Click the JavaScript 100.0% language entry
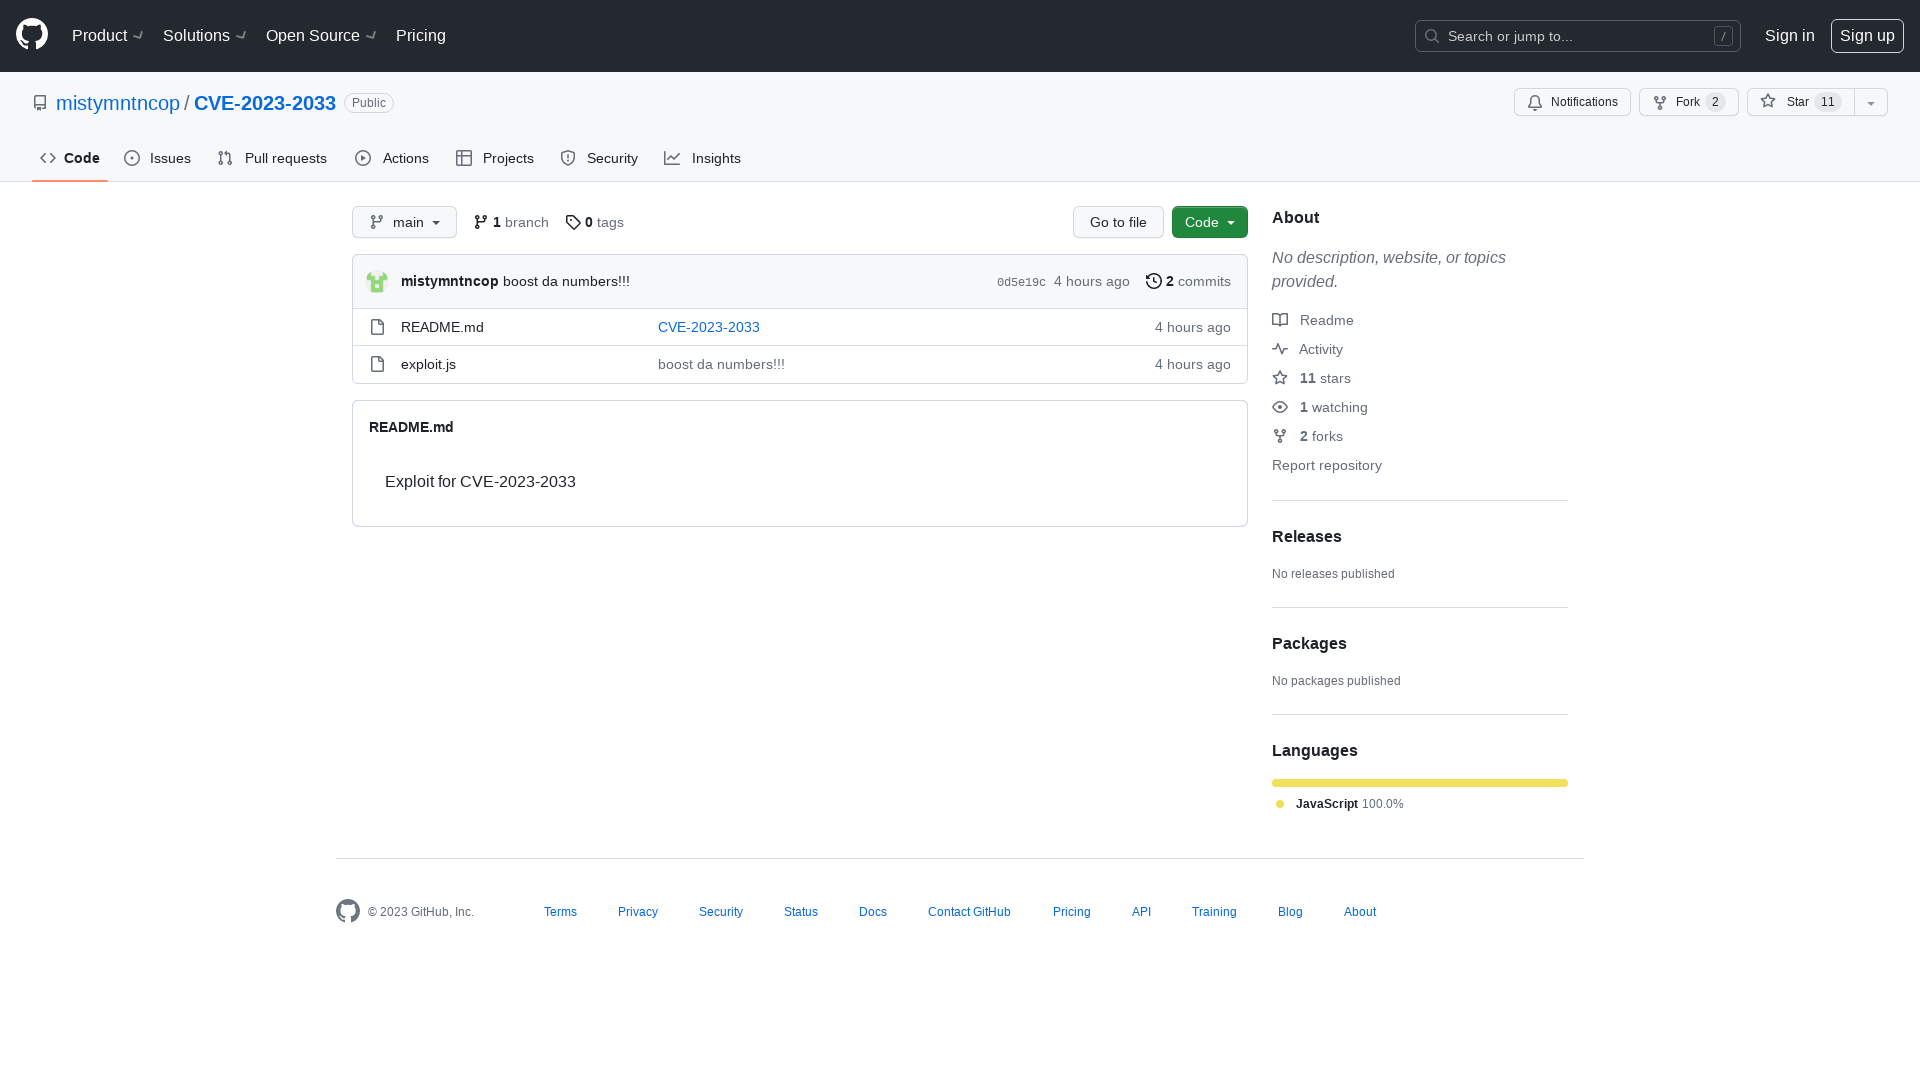The image size is (1920, 1080). pos(1340,804)
